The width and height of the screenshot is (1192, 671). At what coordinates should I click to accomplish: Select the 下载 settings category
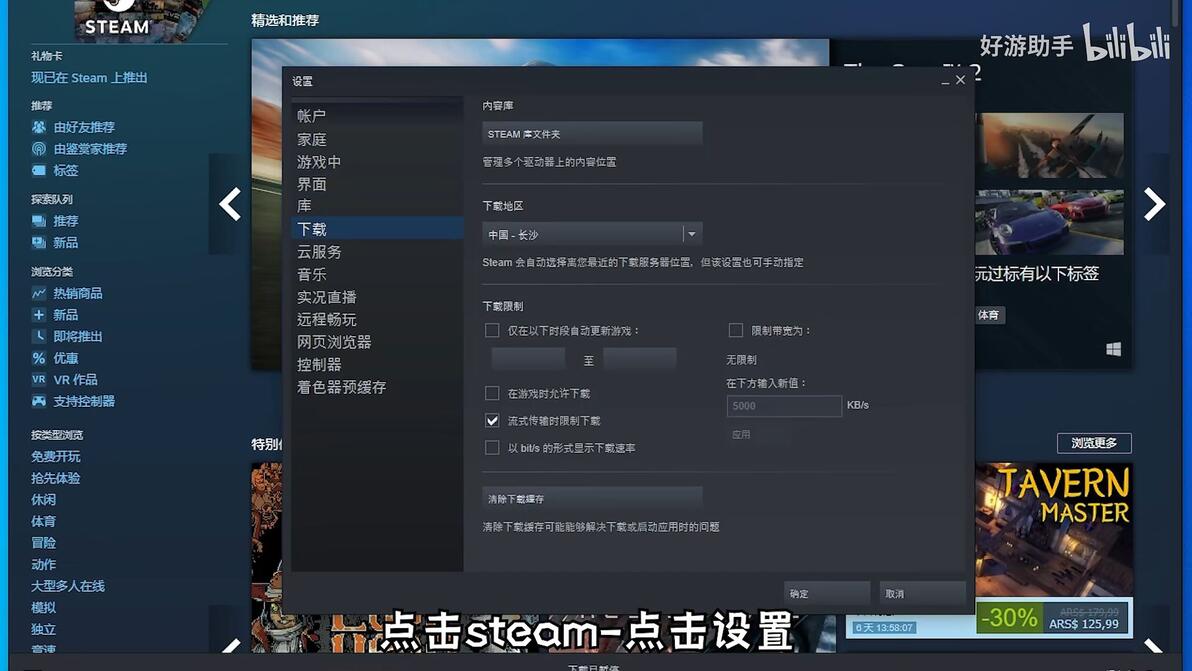pyautogui.click(x=377, y=228)
